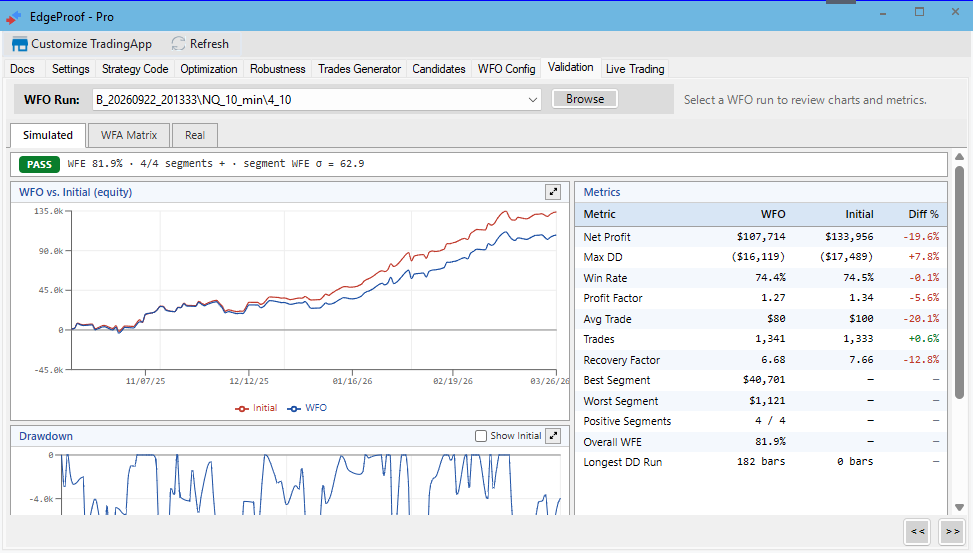973x553 pixels.
Task: Click the scrollbar down arrow
Action: pos(959,508)
